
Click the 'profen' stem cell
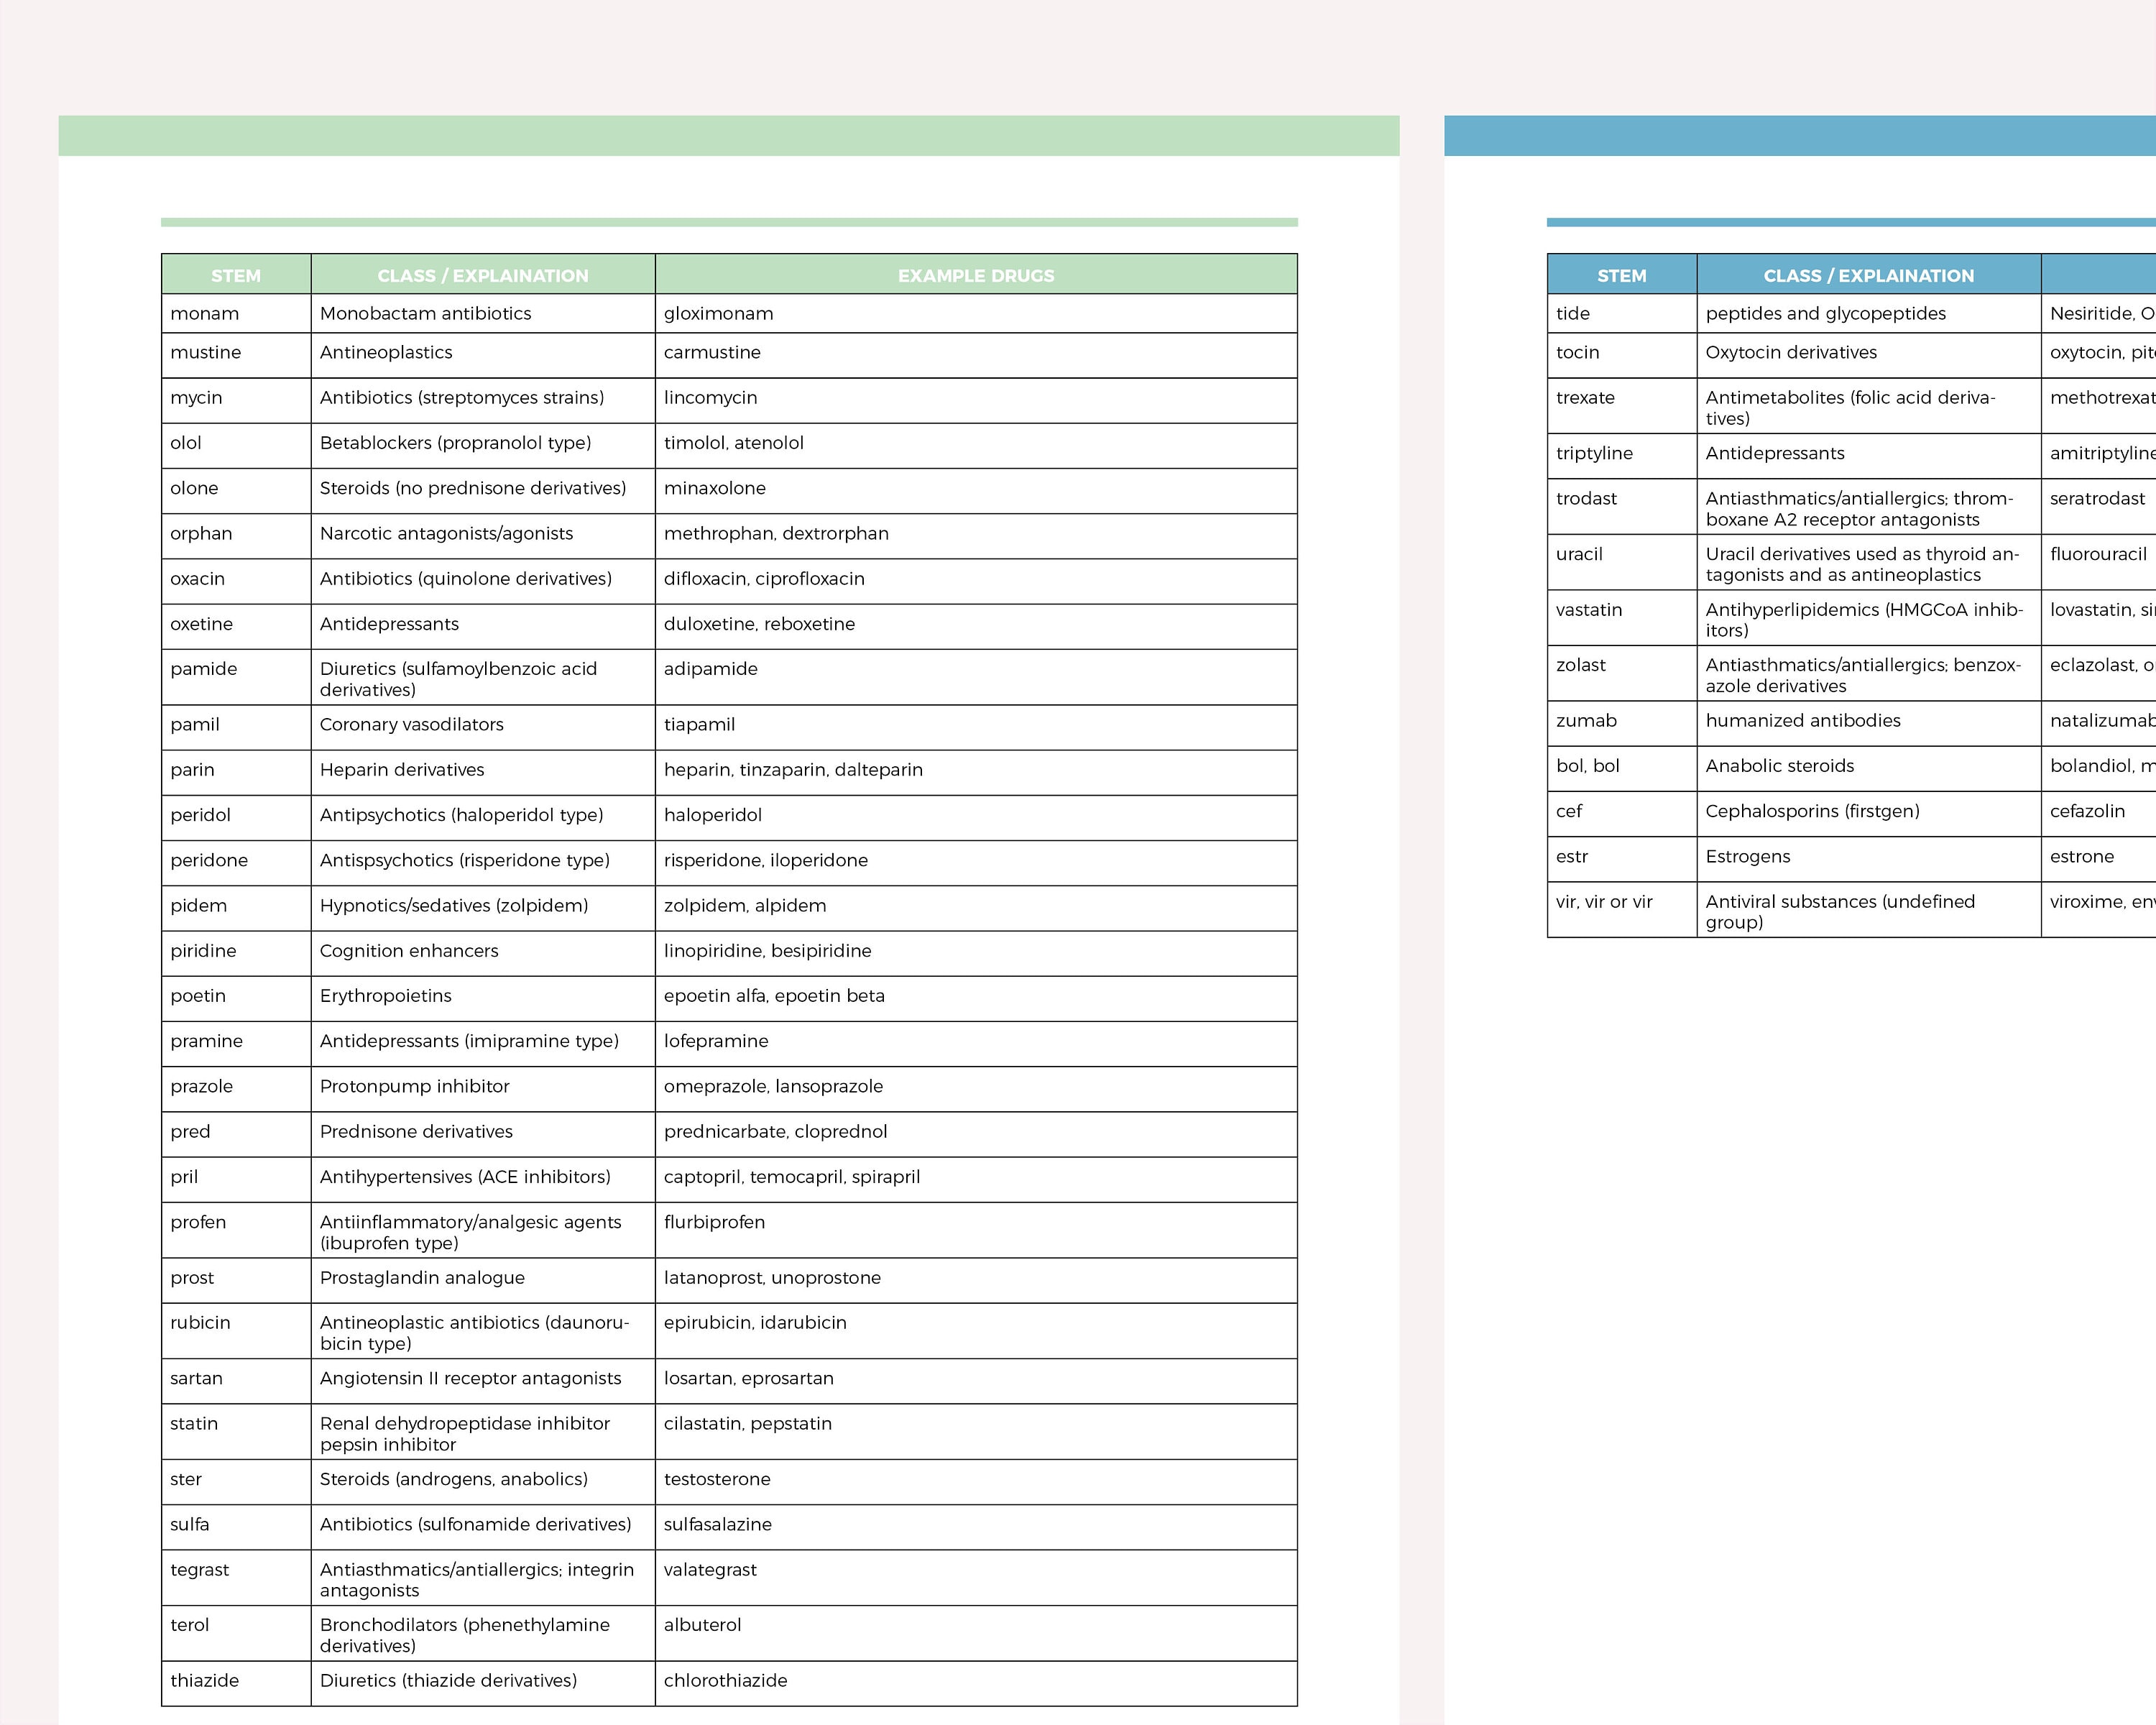236,1230
